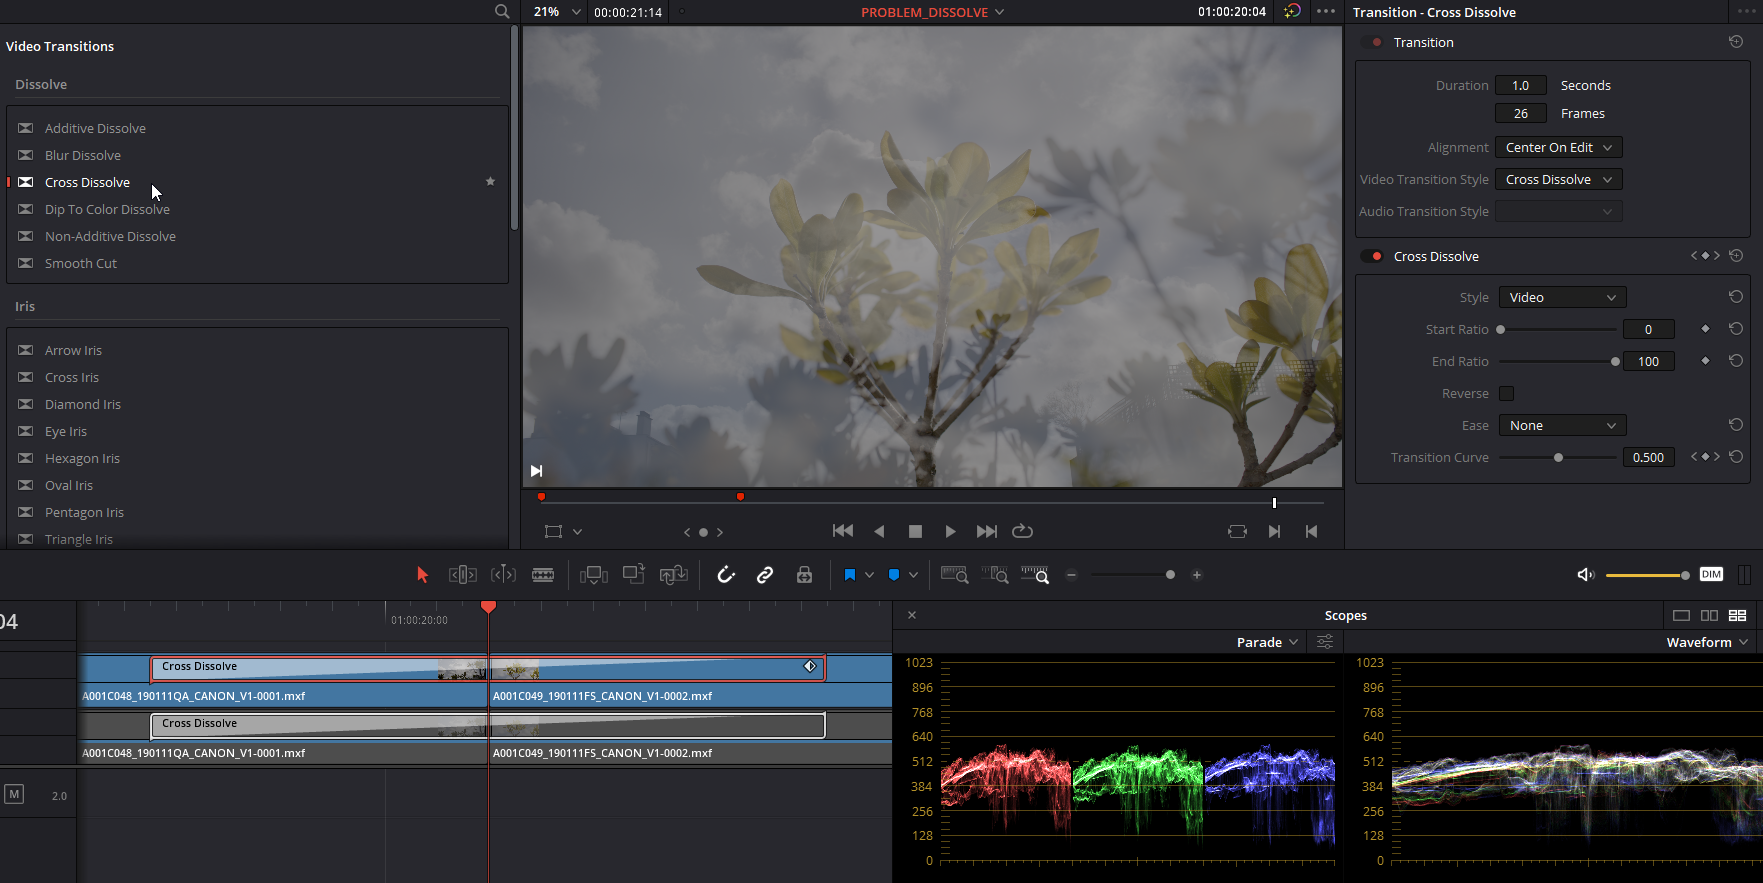Reset the Transition section settings
The height and width of the screenshot is (883, 1763).
[x=1736, y=42]
